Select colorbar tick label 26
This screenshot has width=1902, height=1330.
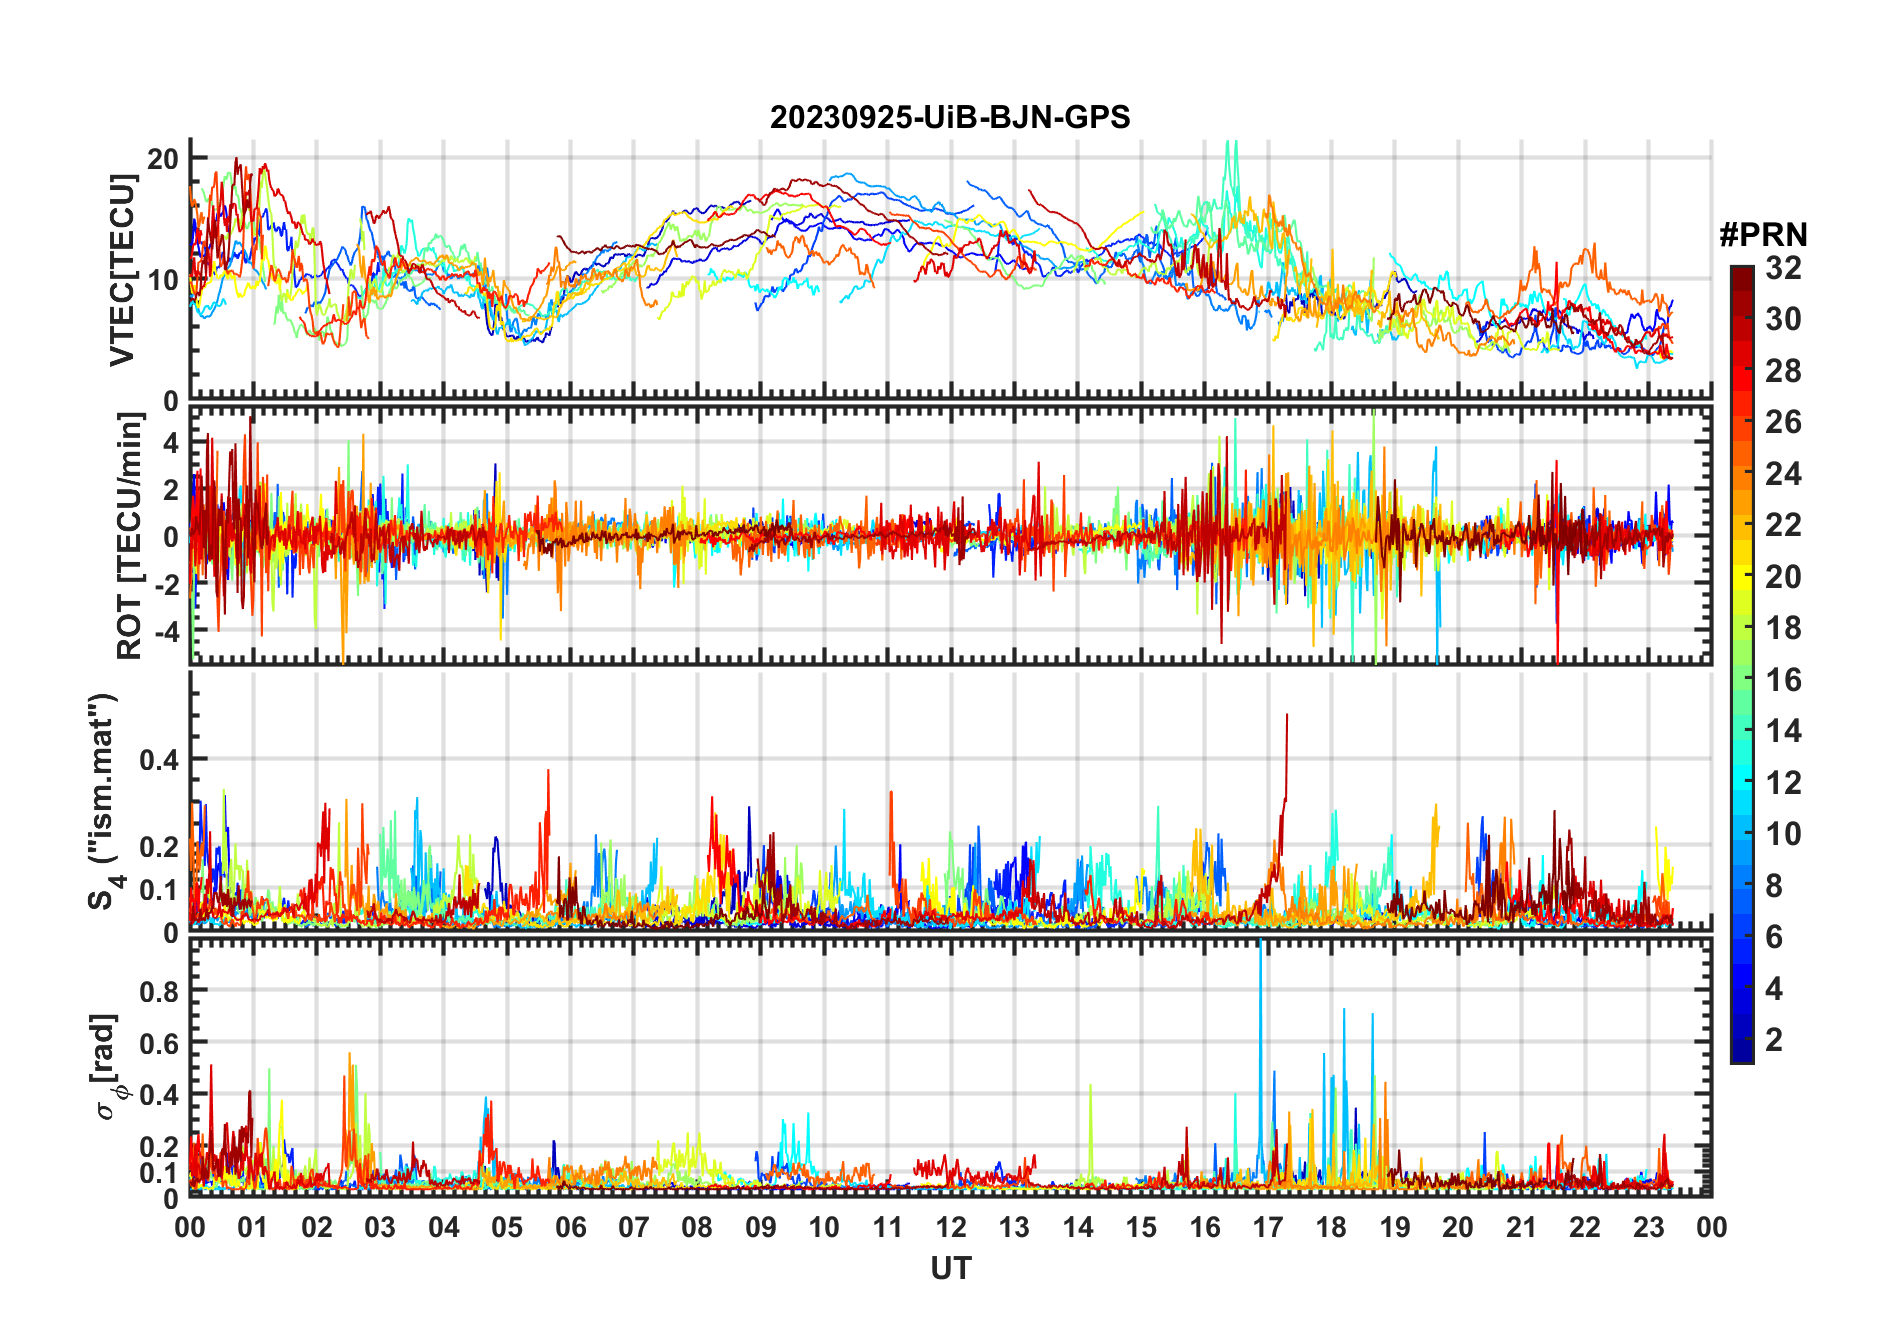coord(1783,422)
